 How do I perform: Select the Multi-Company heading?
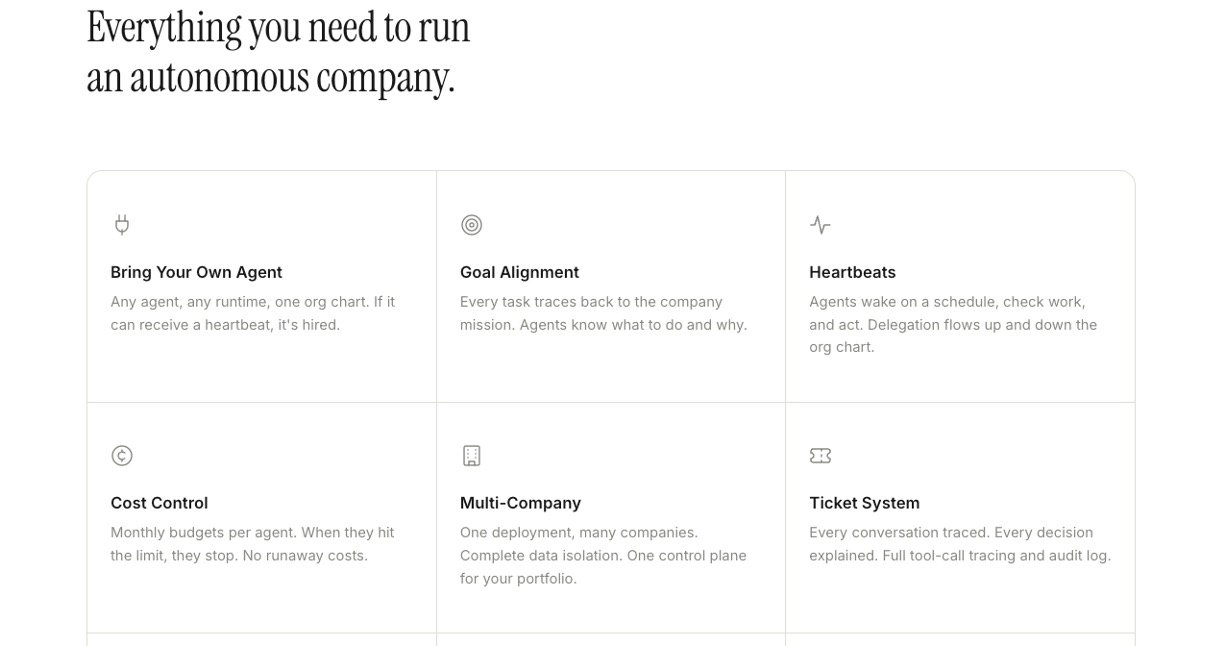[x=521, y=503]
